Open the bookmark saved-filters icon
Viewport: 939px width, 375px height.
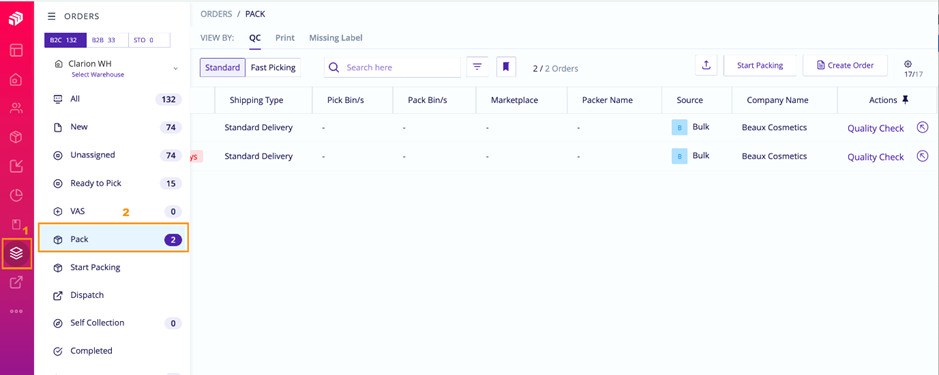(x=505, y=67)
